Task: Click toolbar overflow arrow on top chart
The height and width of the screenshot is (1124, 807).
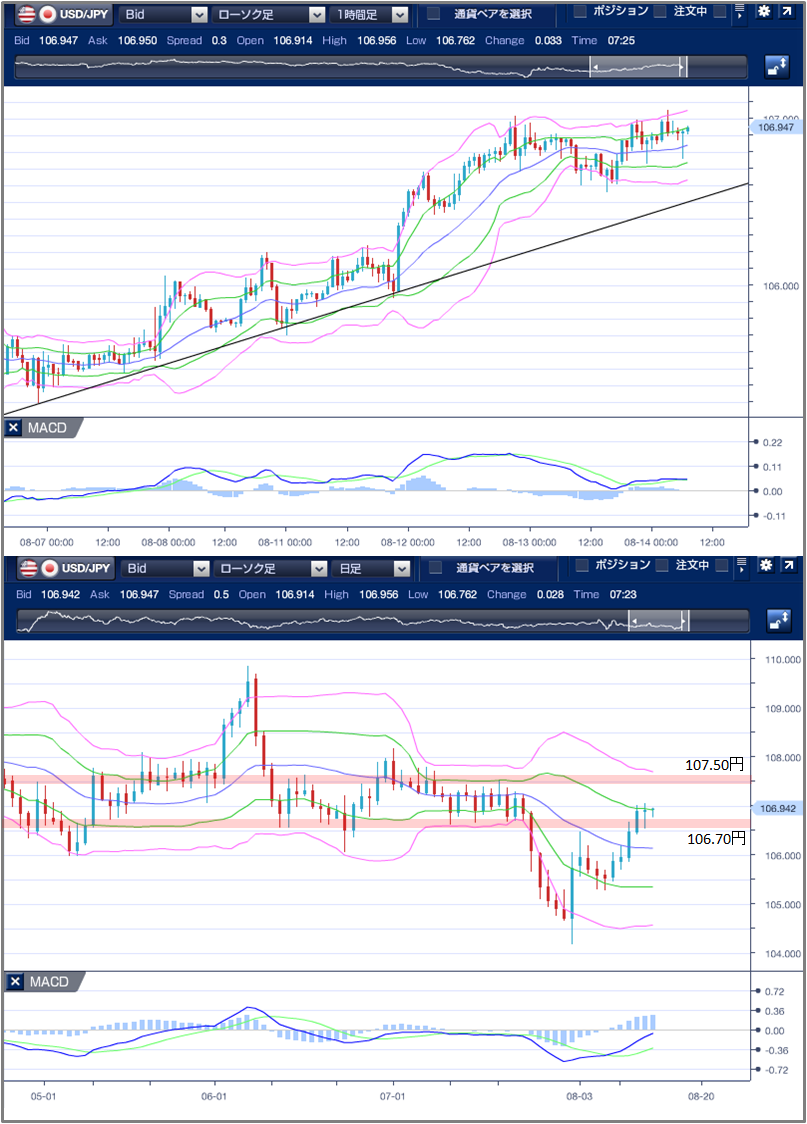Action: click(738, 13)
